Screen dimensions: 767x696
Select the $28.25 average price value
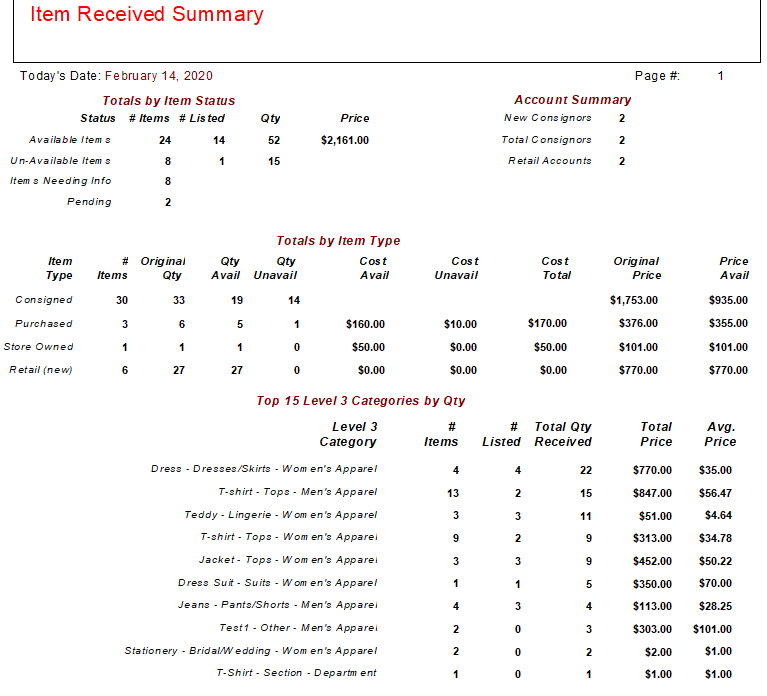pos(715,606)
